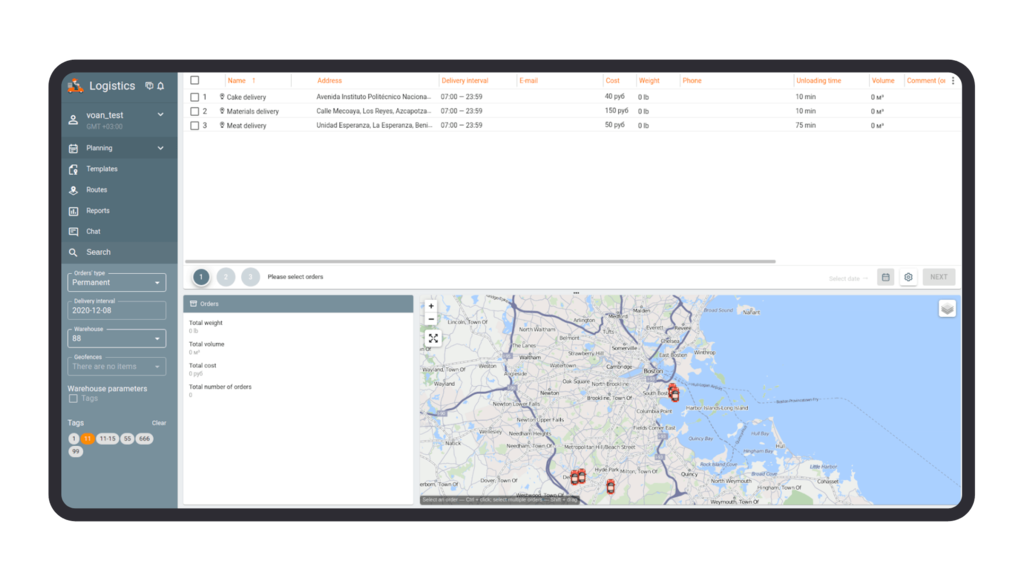Screen dimensions: 1024x576
Task: Click the Orders panel header icon
Action: (193, 304)
